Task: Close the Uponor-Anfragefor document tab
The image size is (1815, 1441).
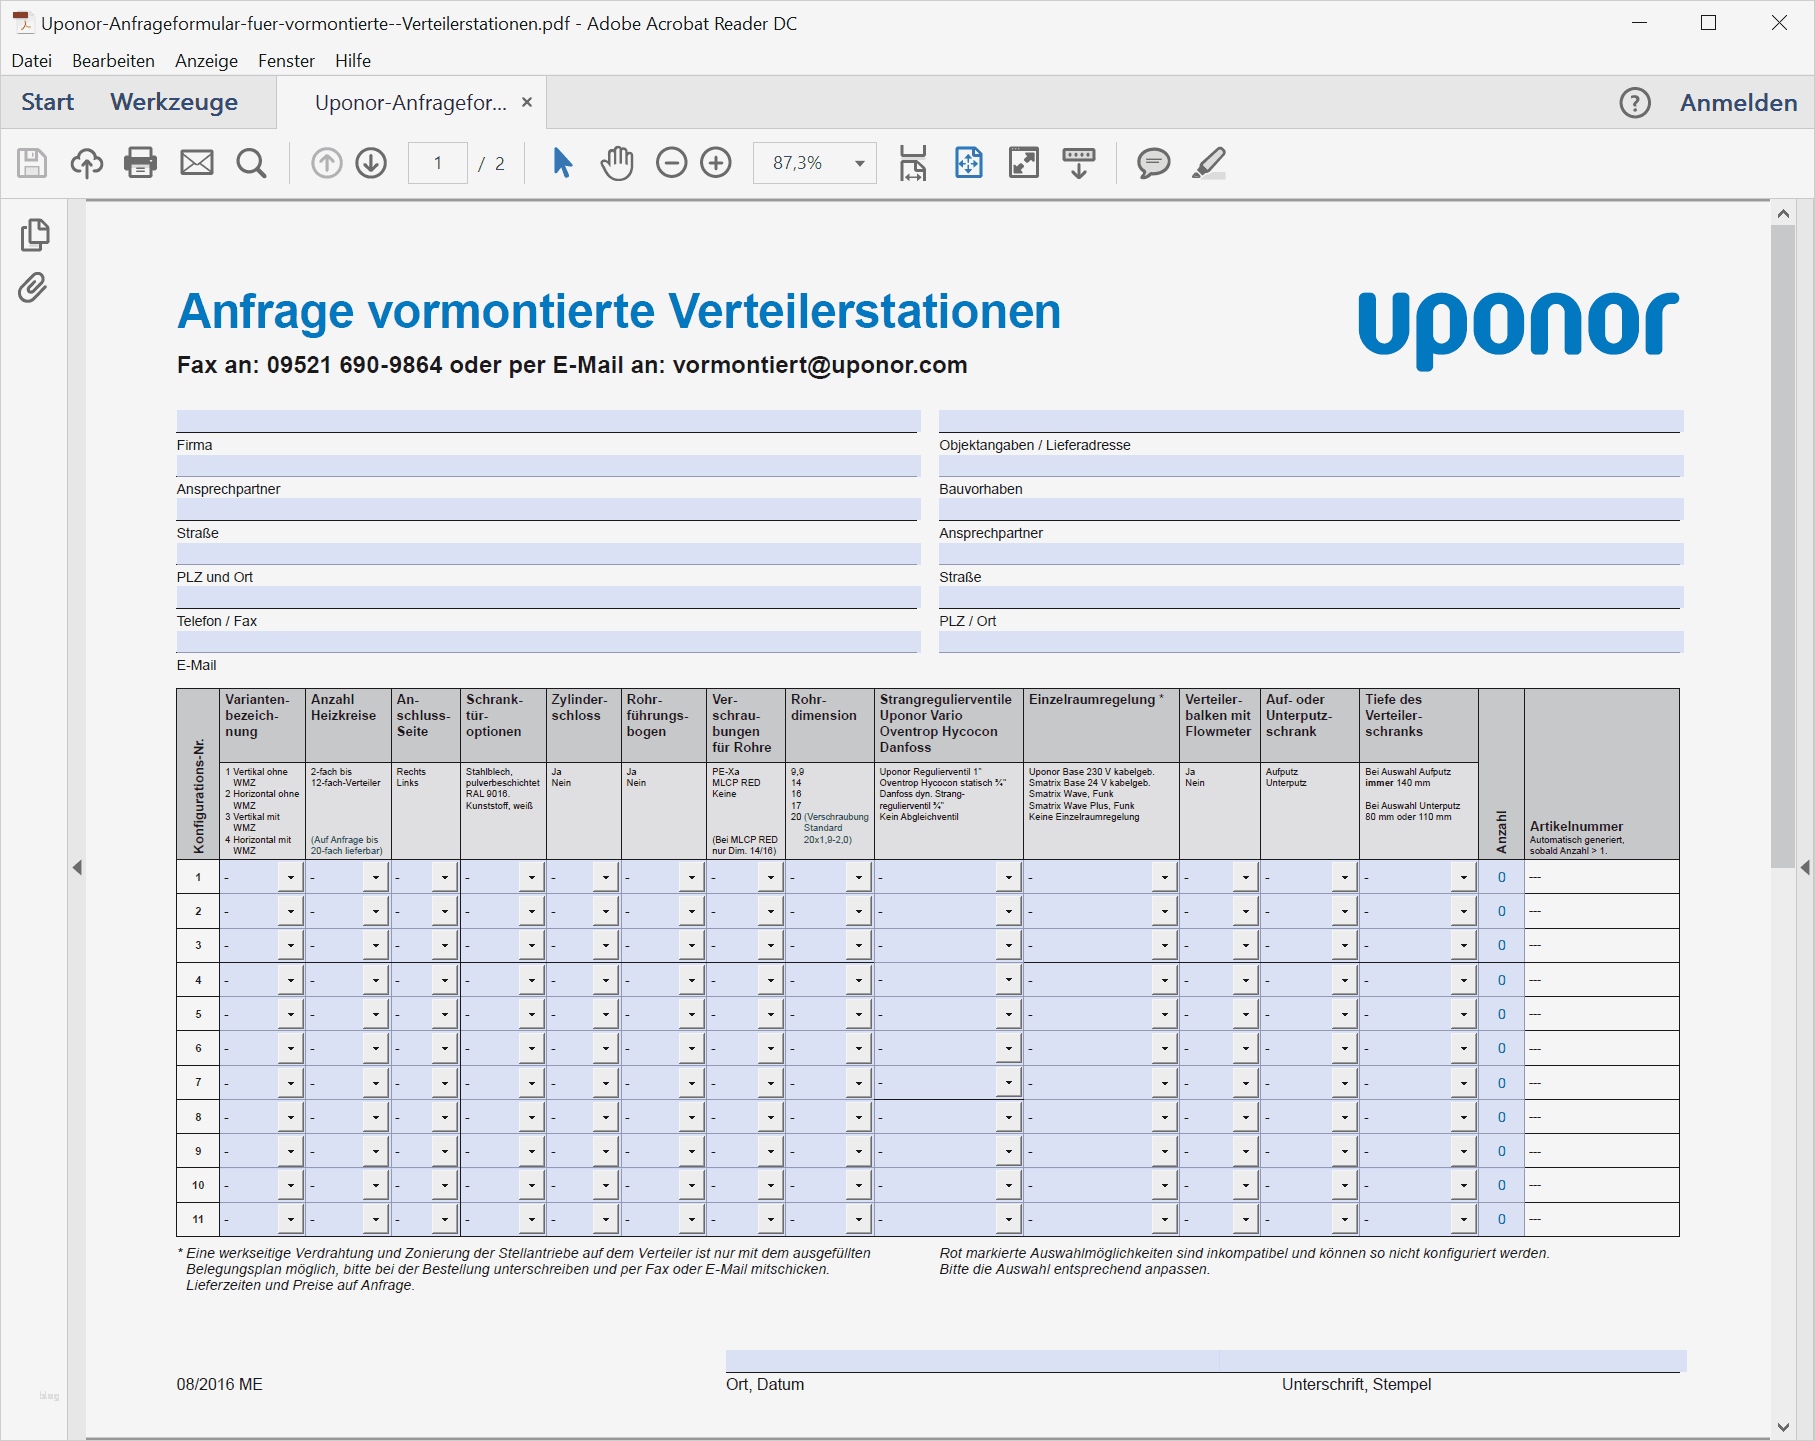Action: (x=527, y=102)
